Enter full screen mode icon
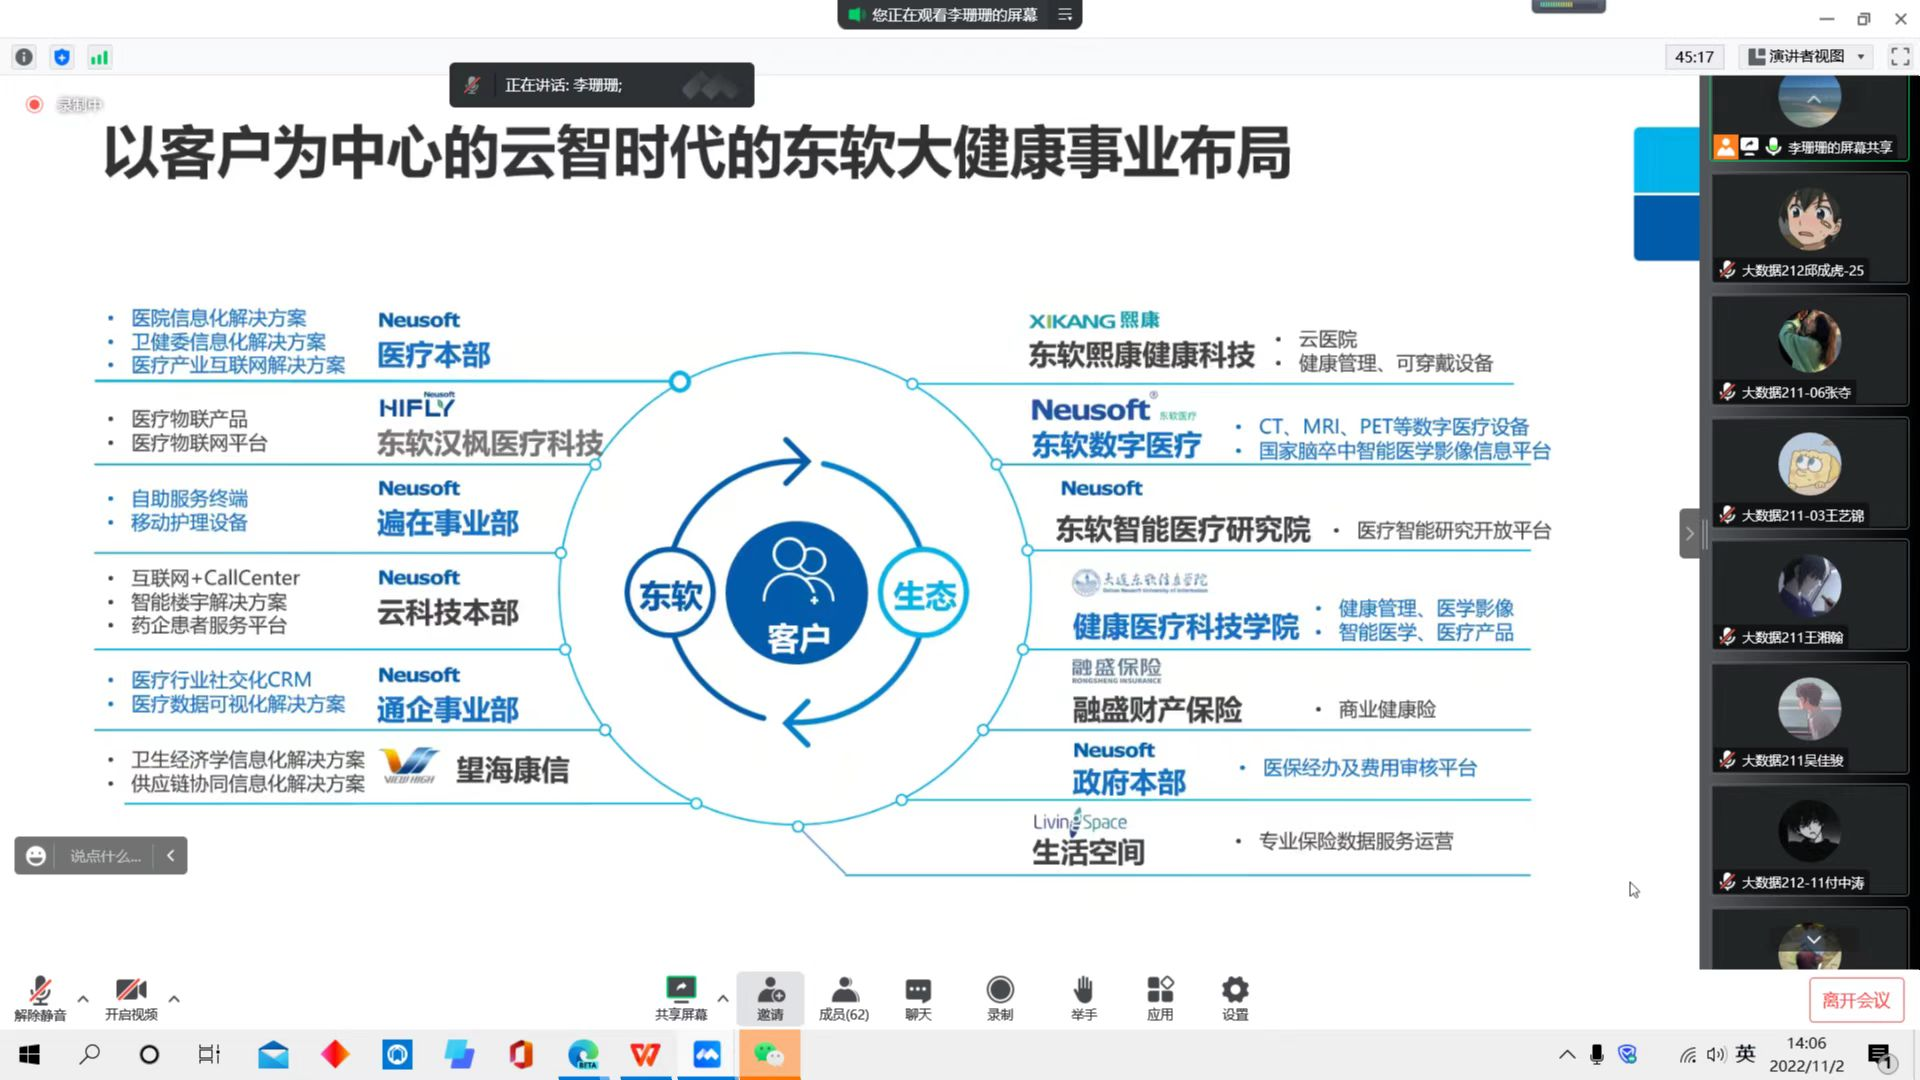 tap(1900, 57)
